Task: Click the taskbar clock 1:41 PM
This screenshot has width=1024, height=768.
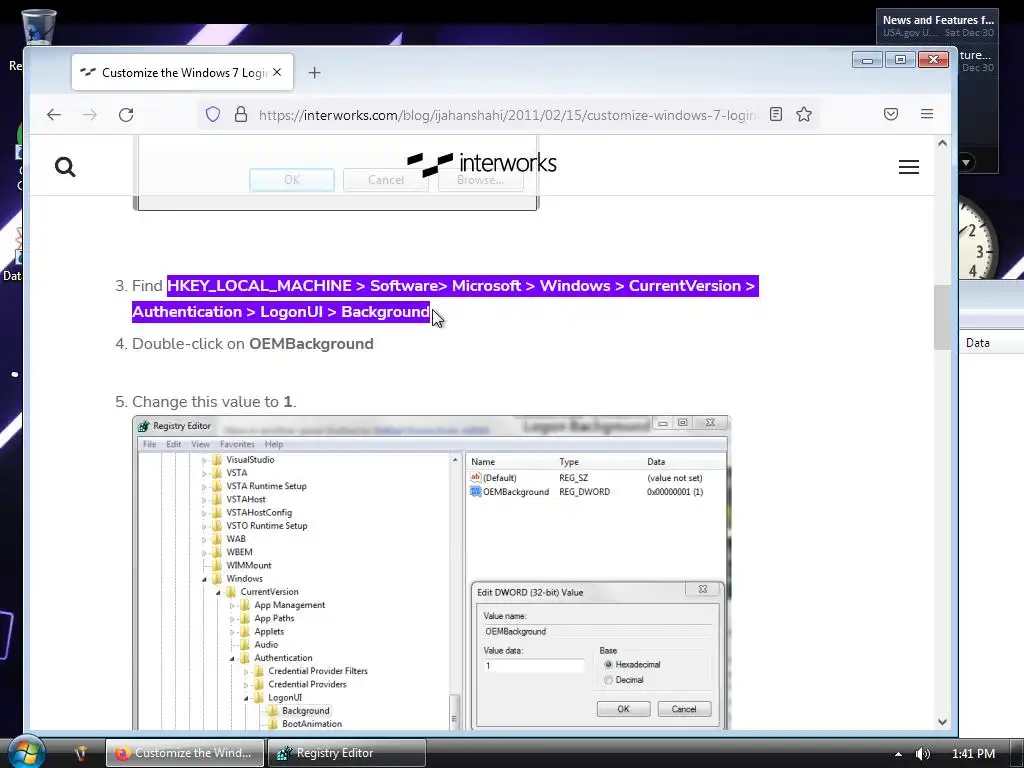Action: (x=973, y=754)
